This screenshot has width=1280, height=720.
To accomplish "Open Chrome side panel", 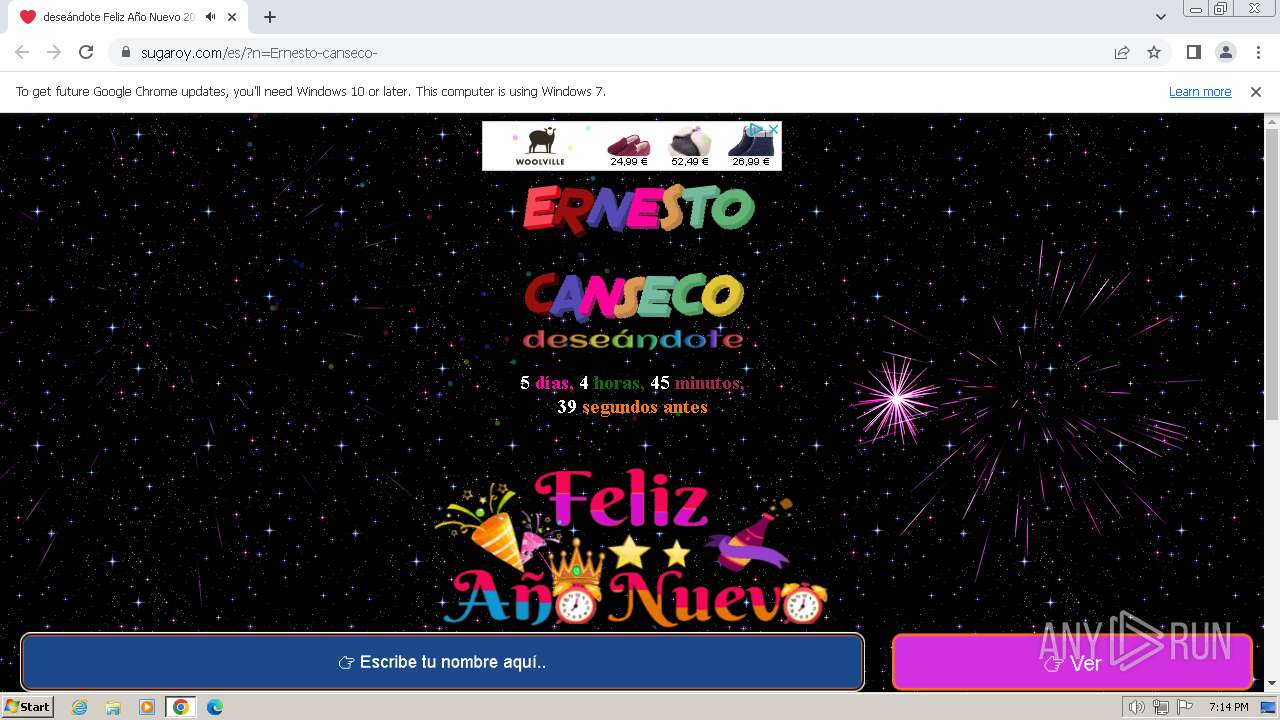I will (1193, 53).
